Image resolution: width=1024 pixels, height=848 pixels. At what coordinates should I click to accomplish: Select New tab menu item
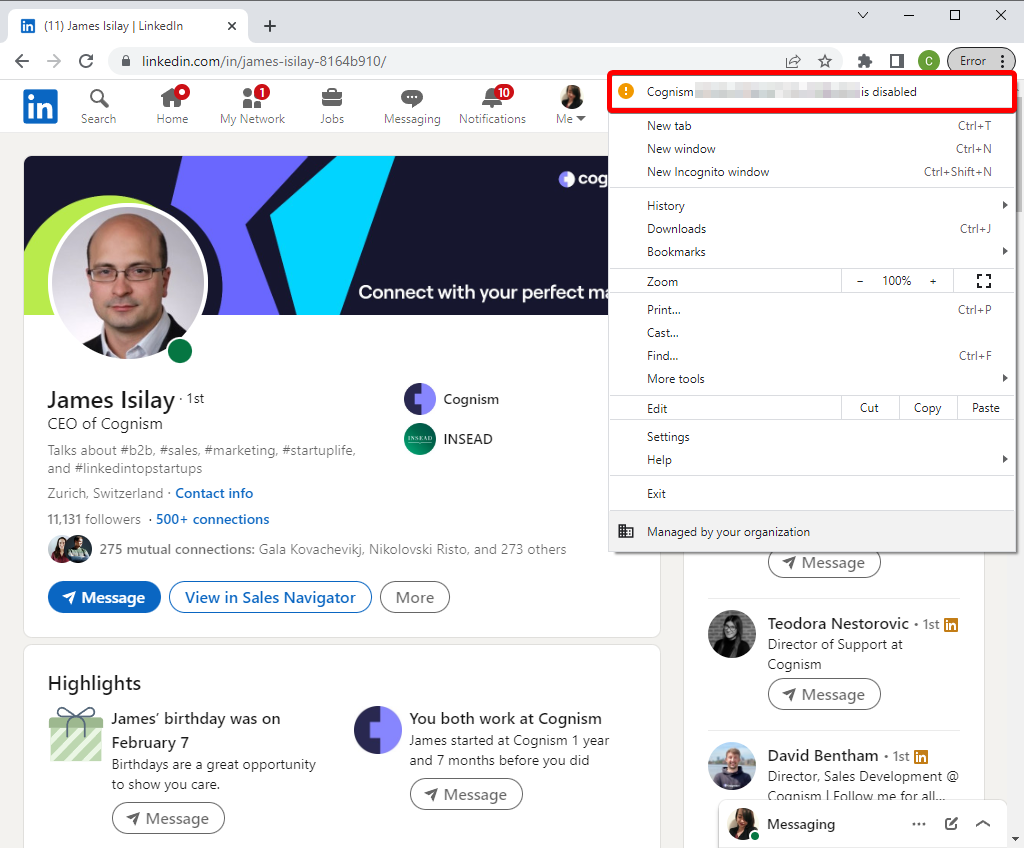[812, 126]
